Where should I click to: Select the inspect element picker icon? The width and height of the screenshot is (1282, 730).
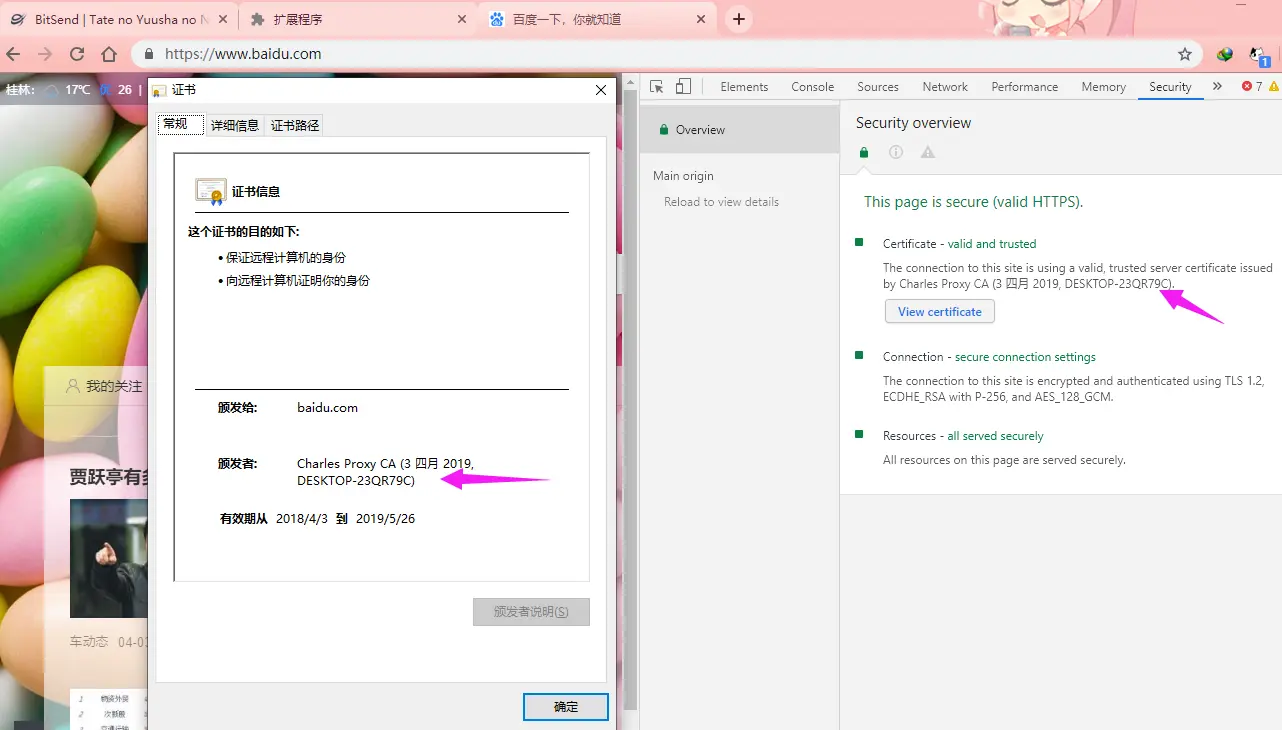point(657,87)
